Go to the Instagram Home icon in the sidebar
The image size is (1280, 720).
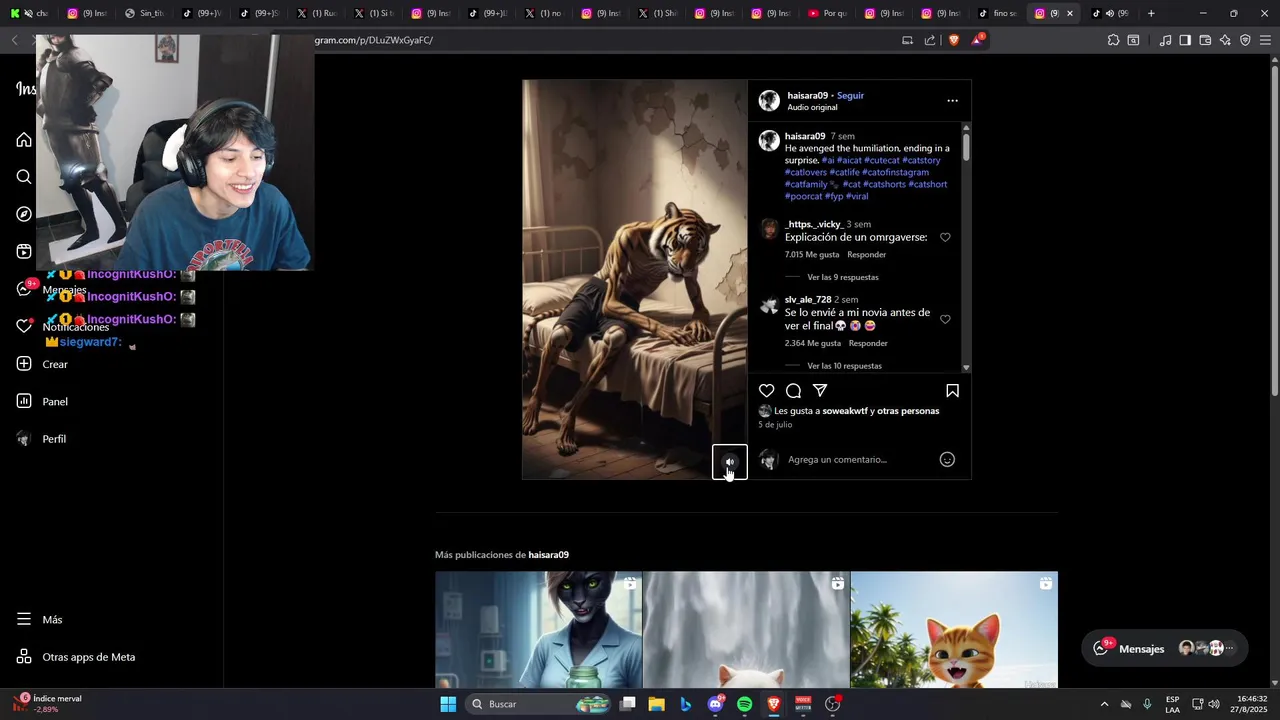tap(24, 140)
